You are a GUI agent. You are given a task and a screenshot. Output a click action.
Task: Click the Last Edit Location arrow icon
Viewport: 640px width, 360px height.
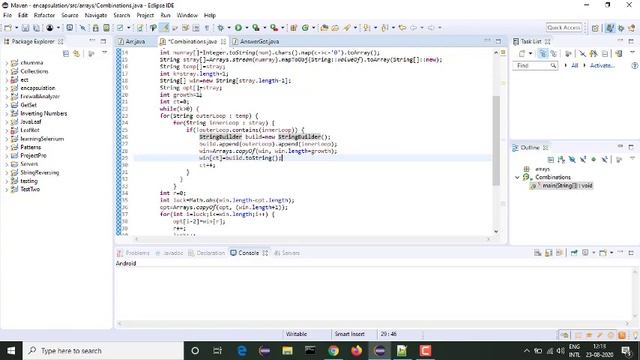coord(402,28)
